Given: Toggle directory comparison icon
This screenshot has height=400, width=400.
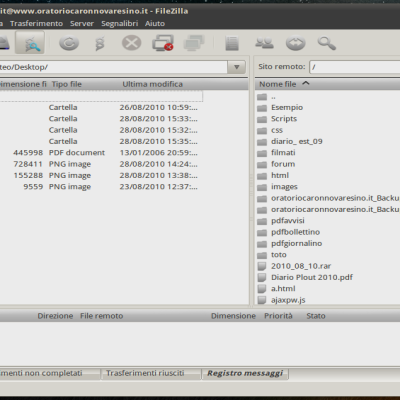Looking at the screenshot, I should pos(264,43).
